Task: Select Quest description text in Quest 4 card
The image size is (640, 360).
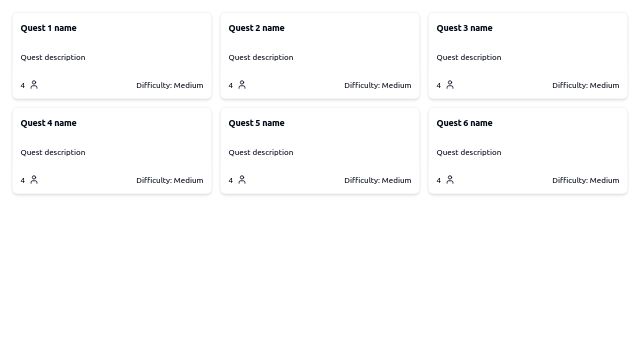Action: (53, 153)
